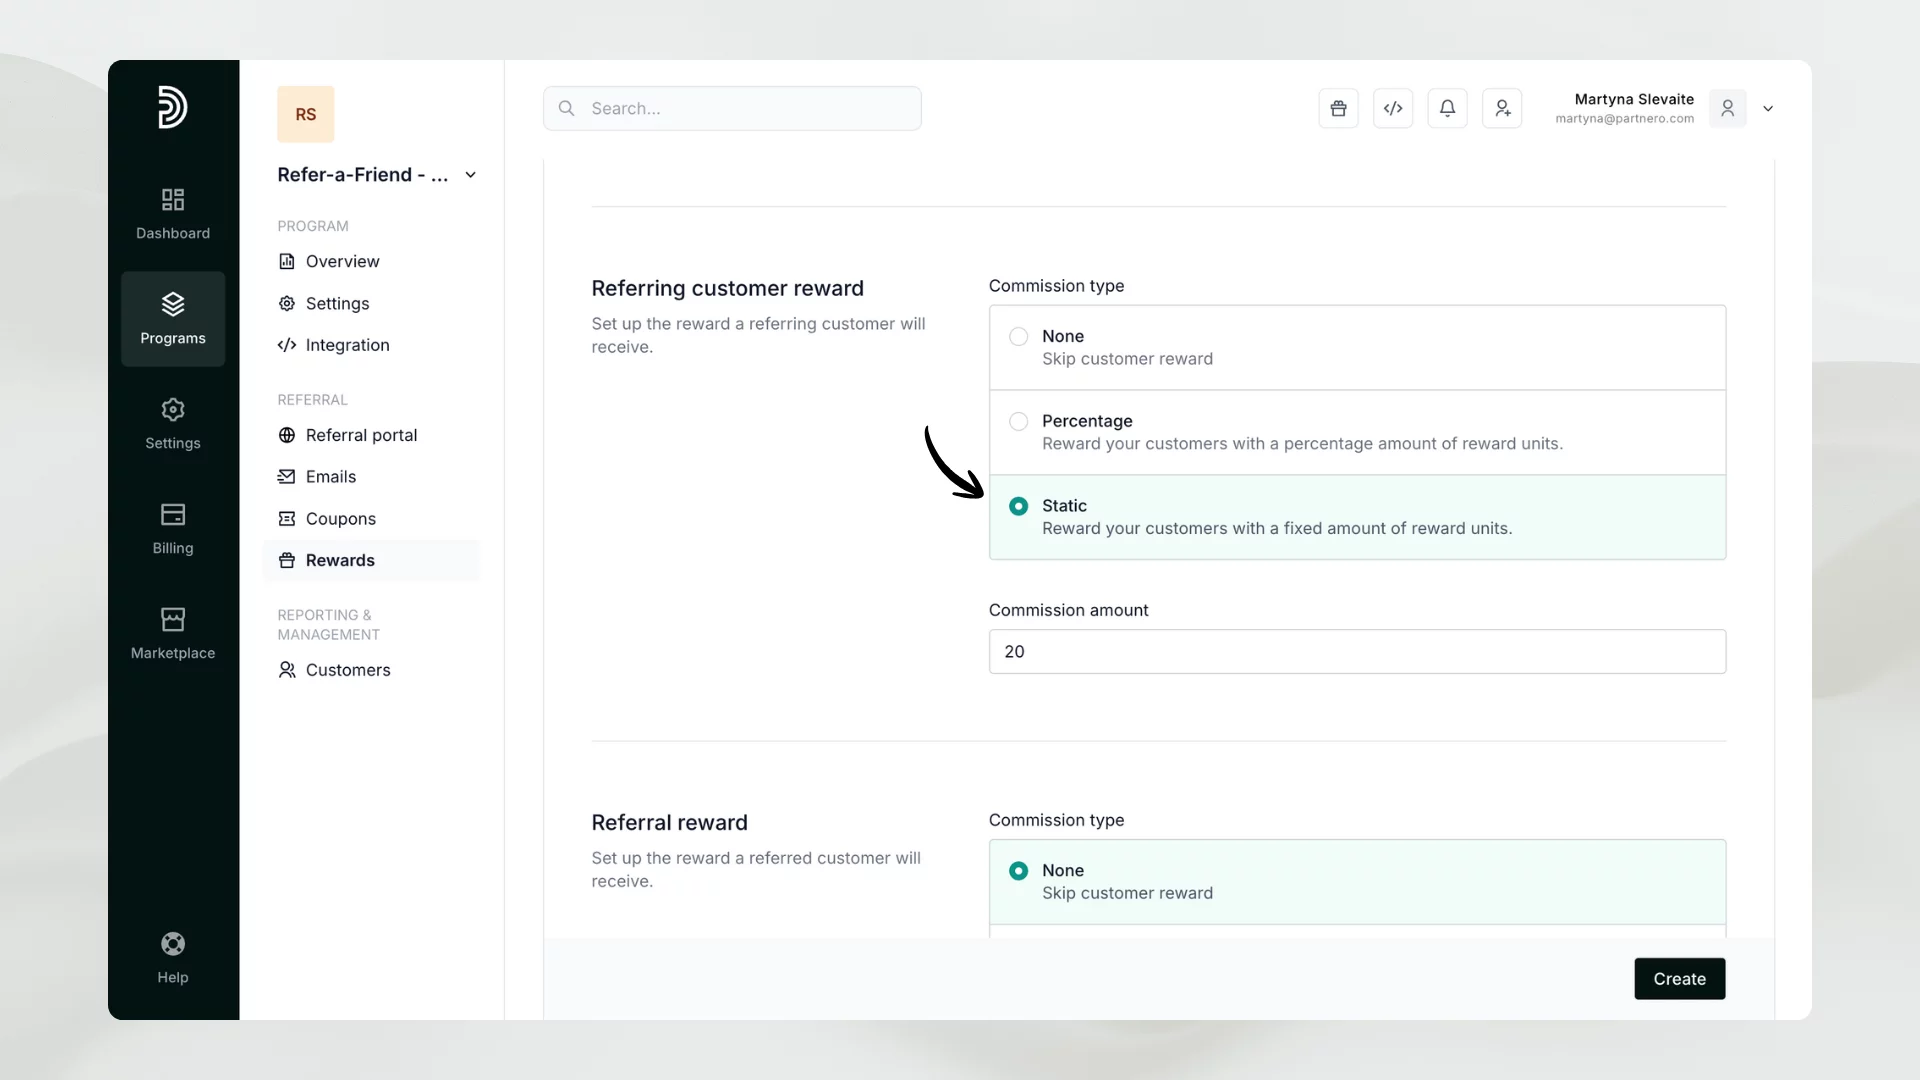The image size is (1920, 1080).
Task: Open the Customers page link
Action: (347, 670)
